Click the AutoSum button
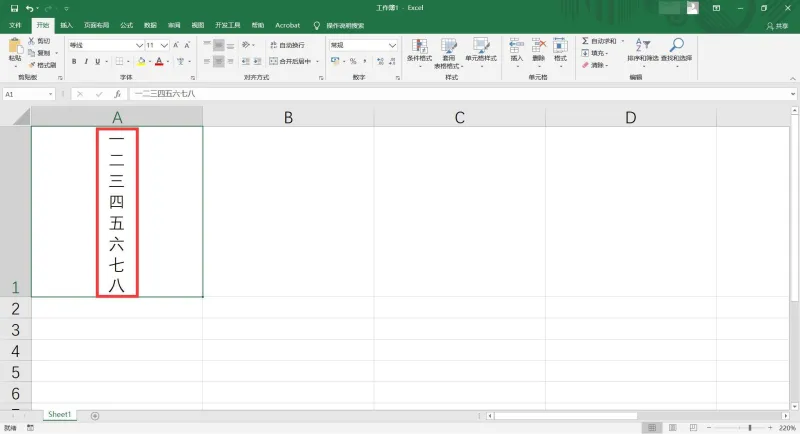Image resolution: width=800 pixels, height=434 pixels. (x=598, y=40)
